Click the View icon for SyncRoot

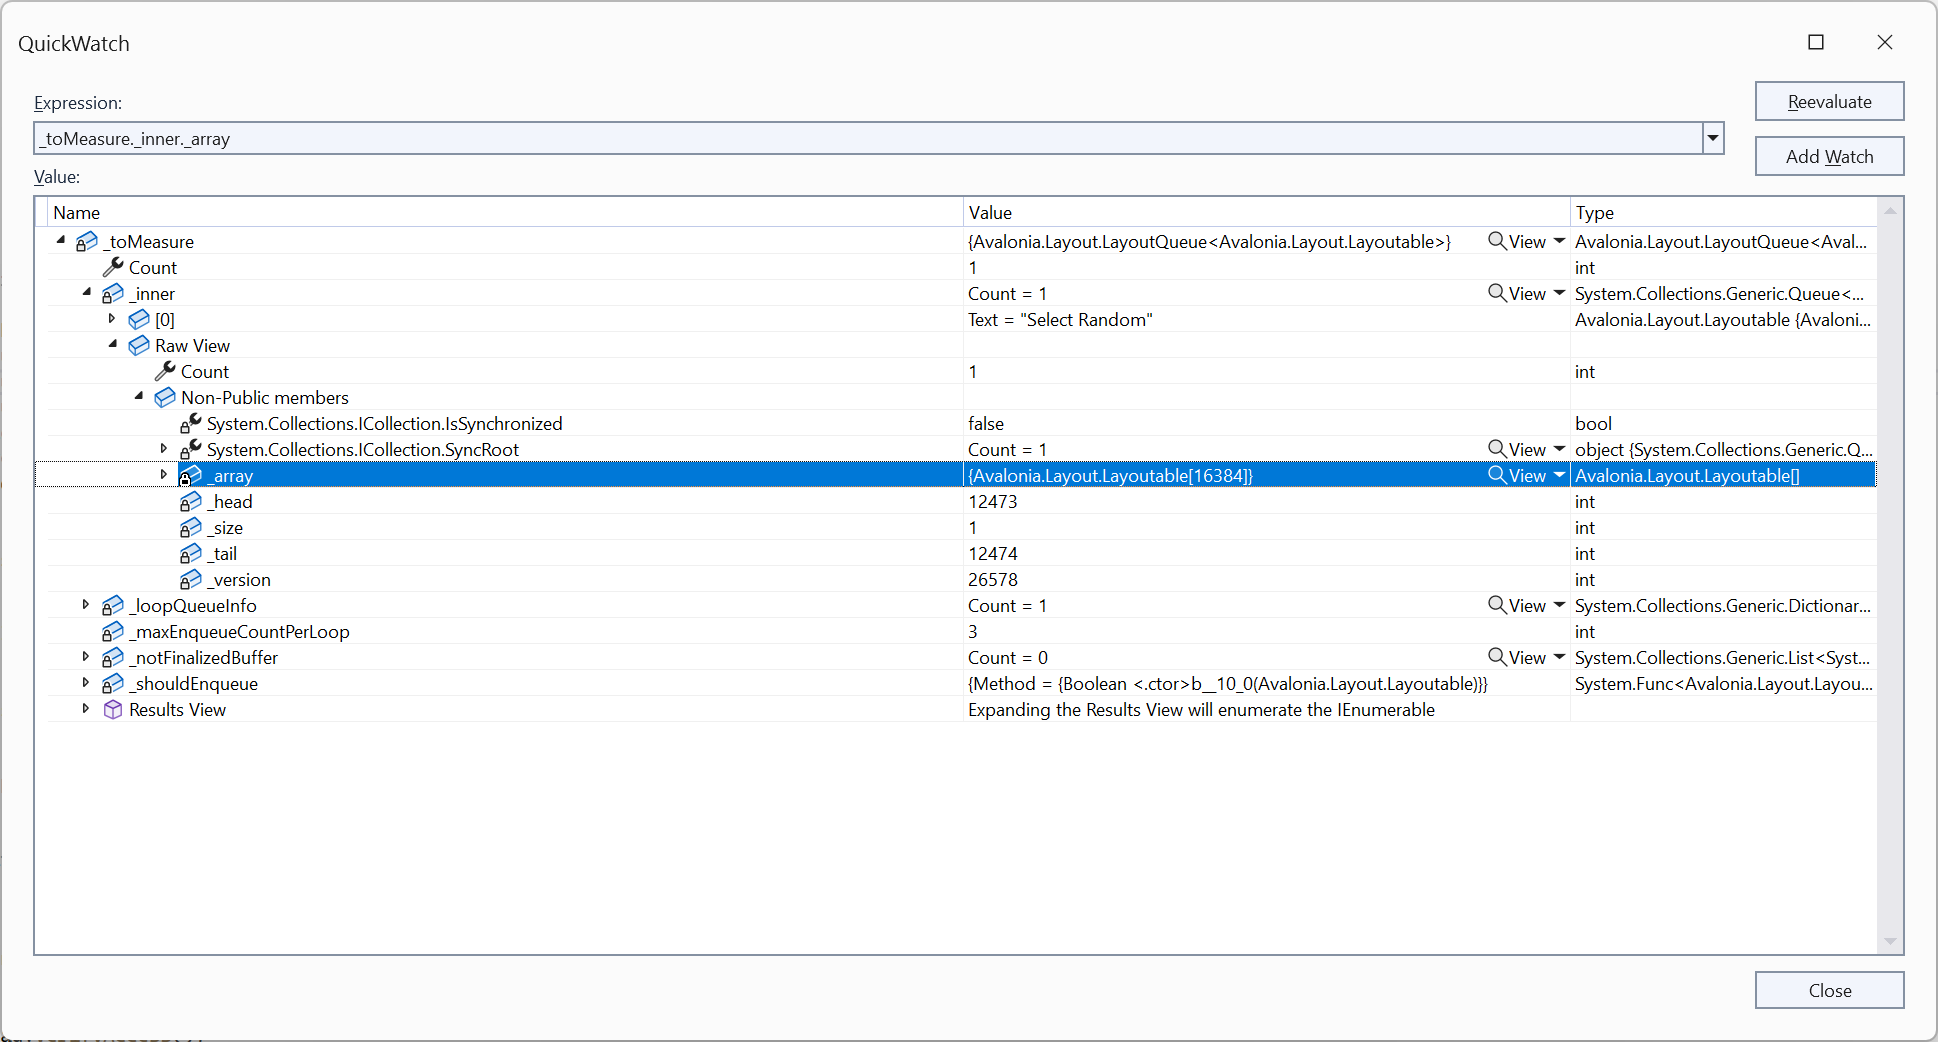tap(1497, 449)
